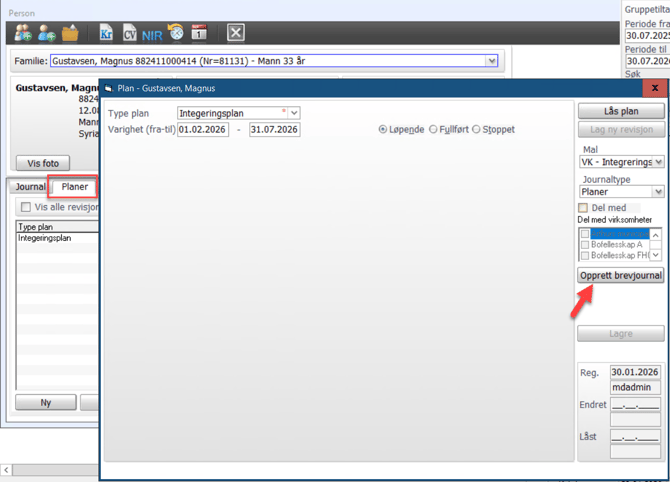Viewport: 670px width, 482px height.
Task: Click the add person icon
Action: coord(46,34)
